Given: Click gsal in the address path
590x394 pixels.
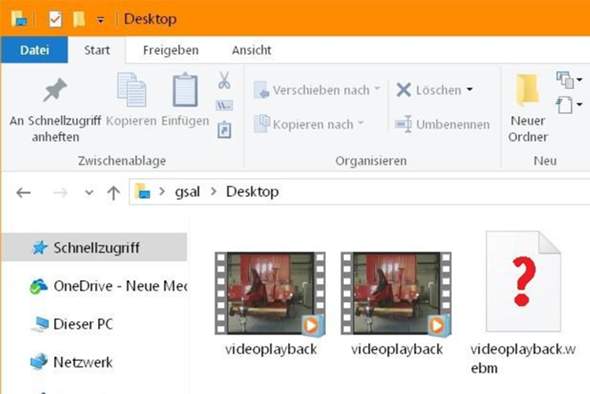Looking at the screenshot, I should 187,192.
